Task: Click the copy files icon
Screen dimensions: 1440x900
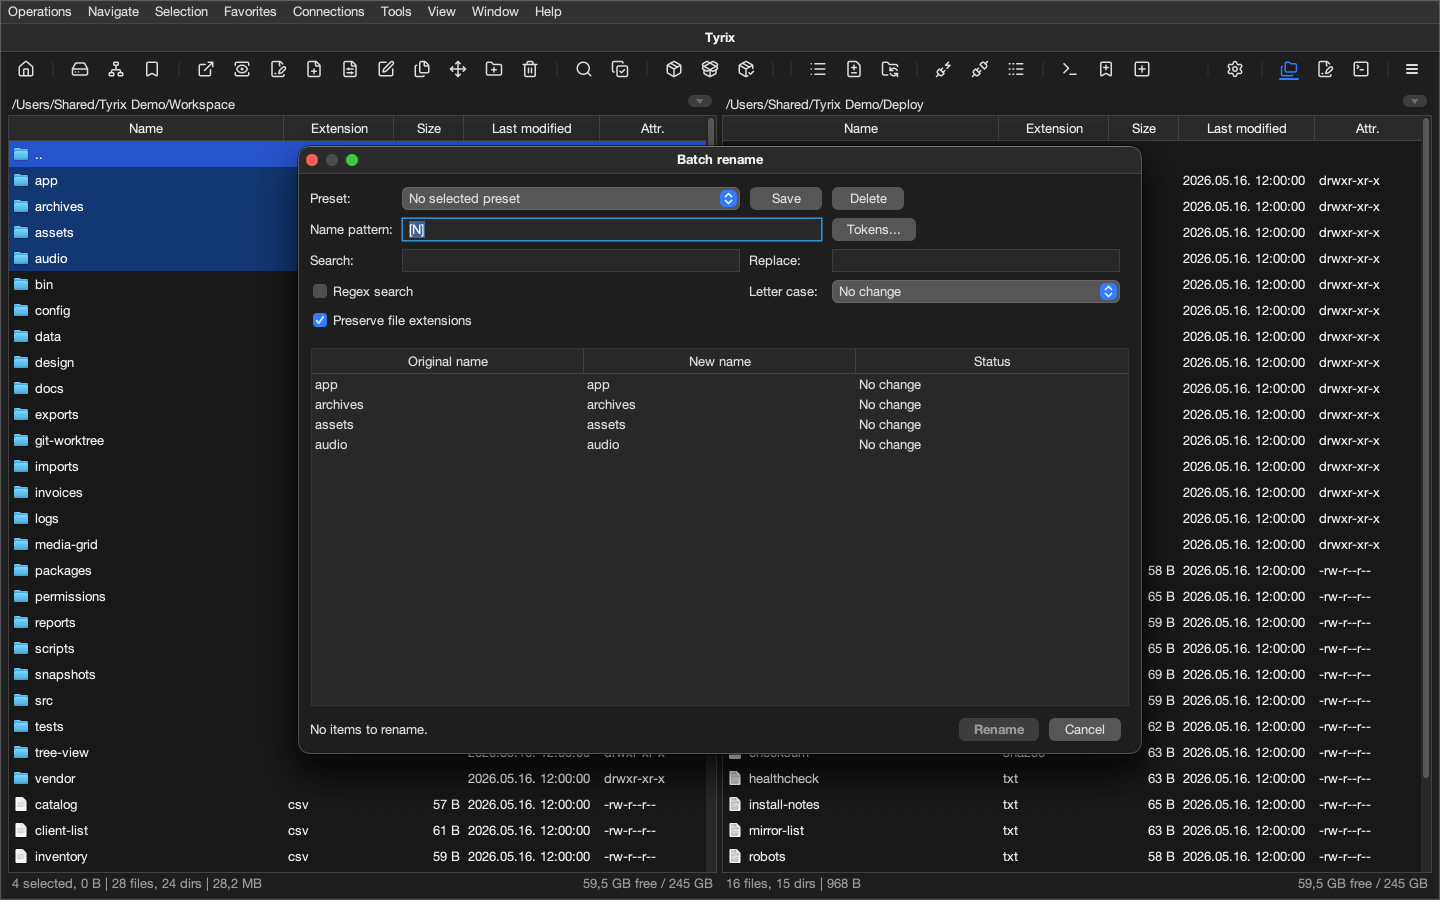Action: (x=422, y=69)
